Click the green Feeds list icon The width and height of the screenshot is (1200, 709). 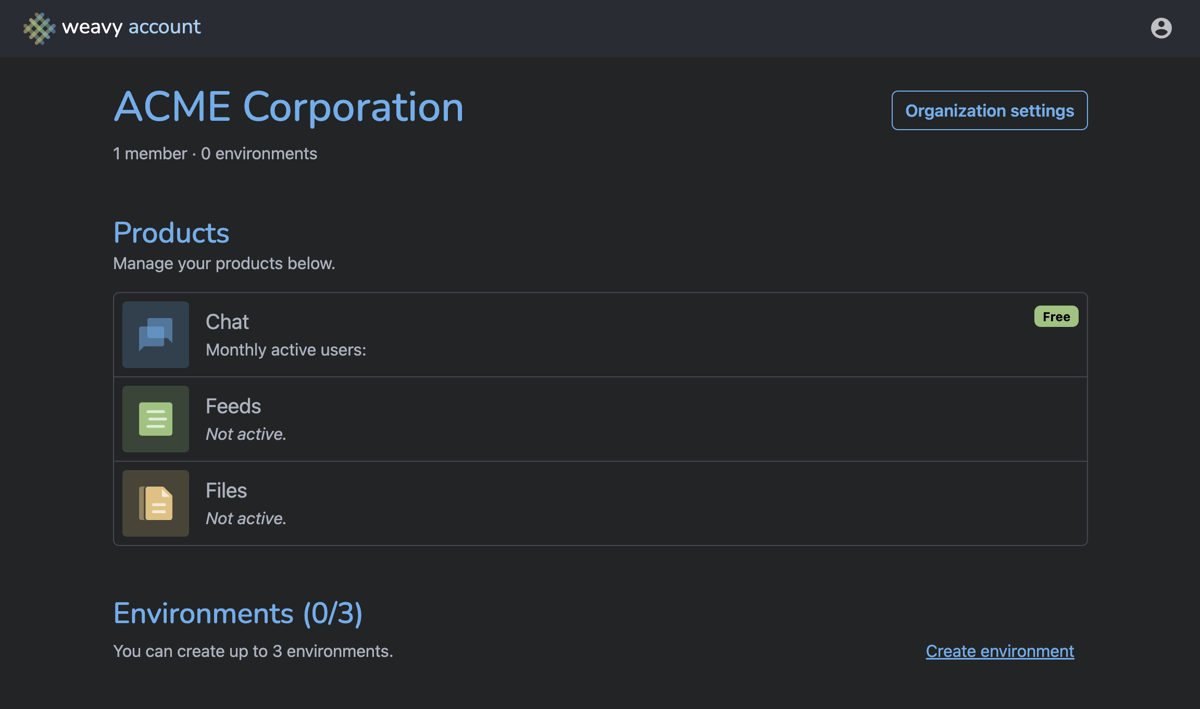click(x=156, y=419)
